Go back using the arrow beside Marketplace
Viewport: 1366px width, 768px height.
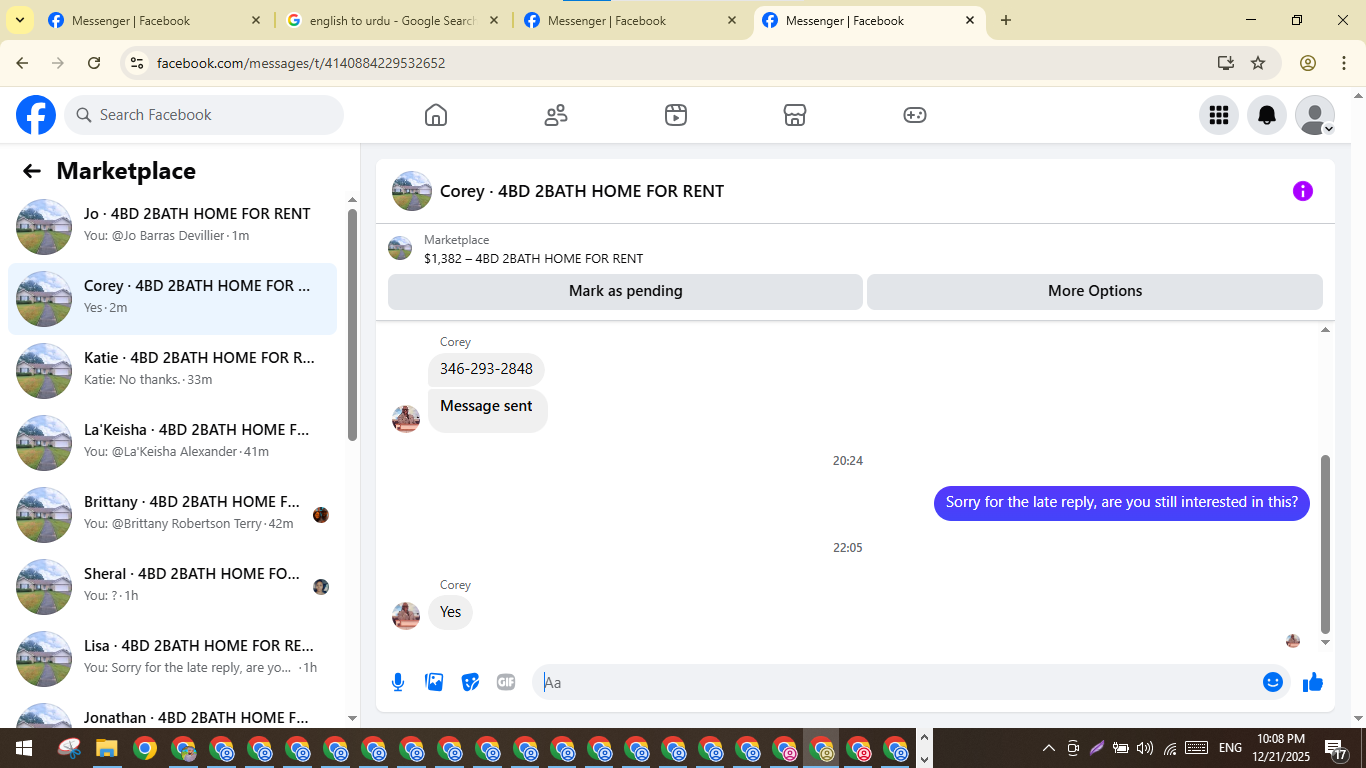(32, 171)
